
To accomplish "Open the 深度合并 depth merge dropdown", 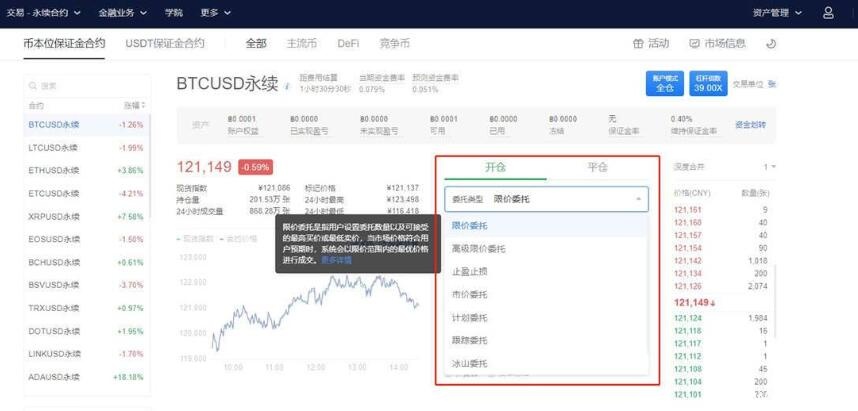I will 770,166.
